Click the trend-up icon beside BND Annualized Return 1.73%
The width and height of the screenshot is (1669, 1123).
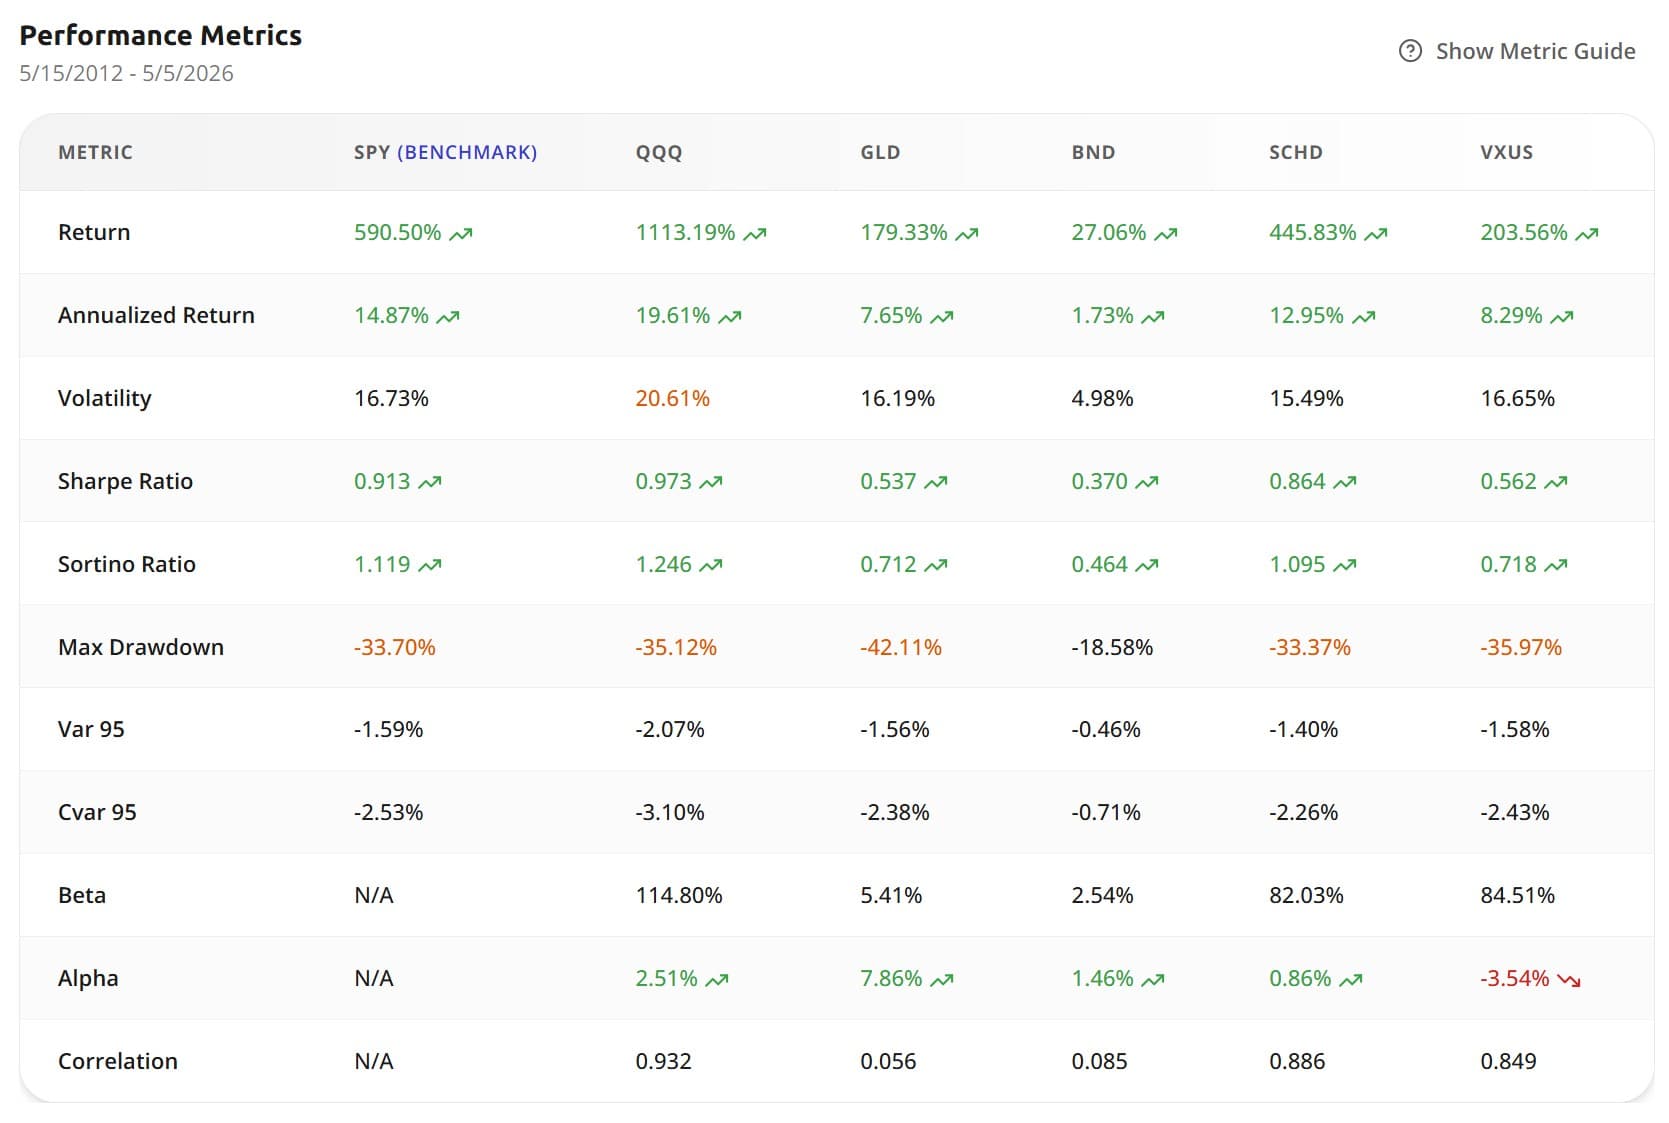click(1153, 317)
